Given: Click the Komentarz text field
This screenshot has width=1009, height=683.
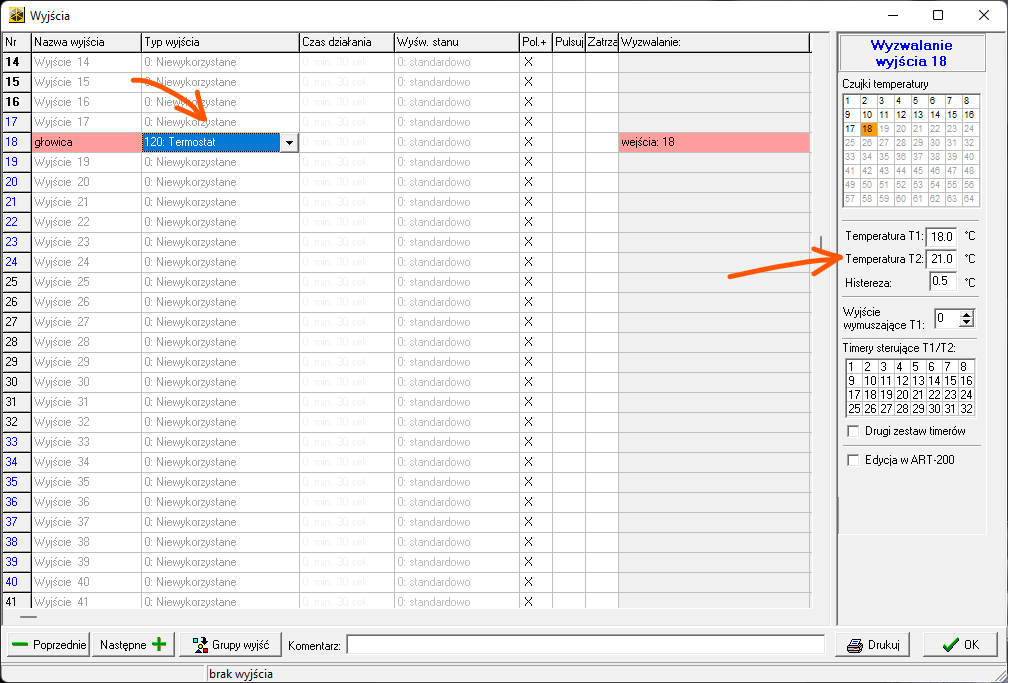Looking at the screenshot, I should [585, 645].
